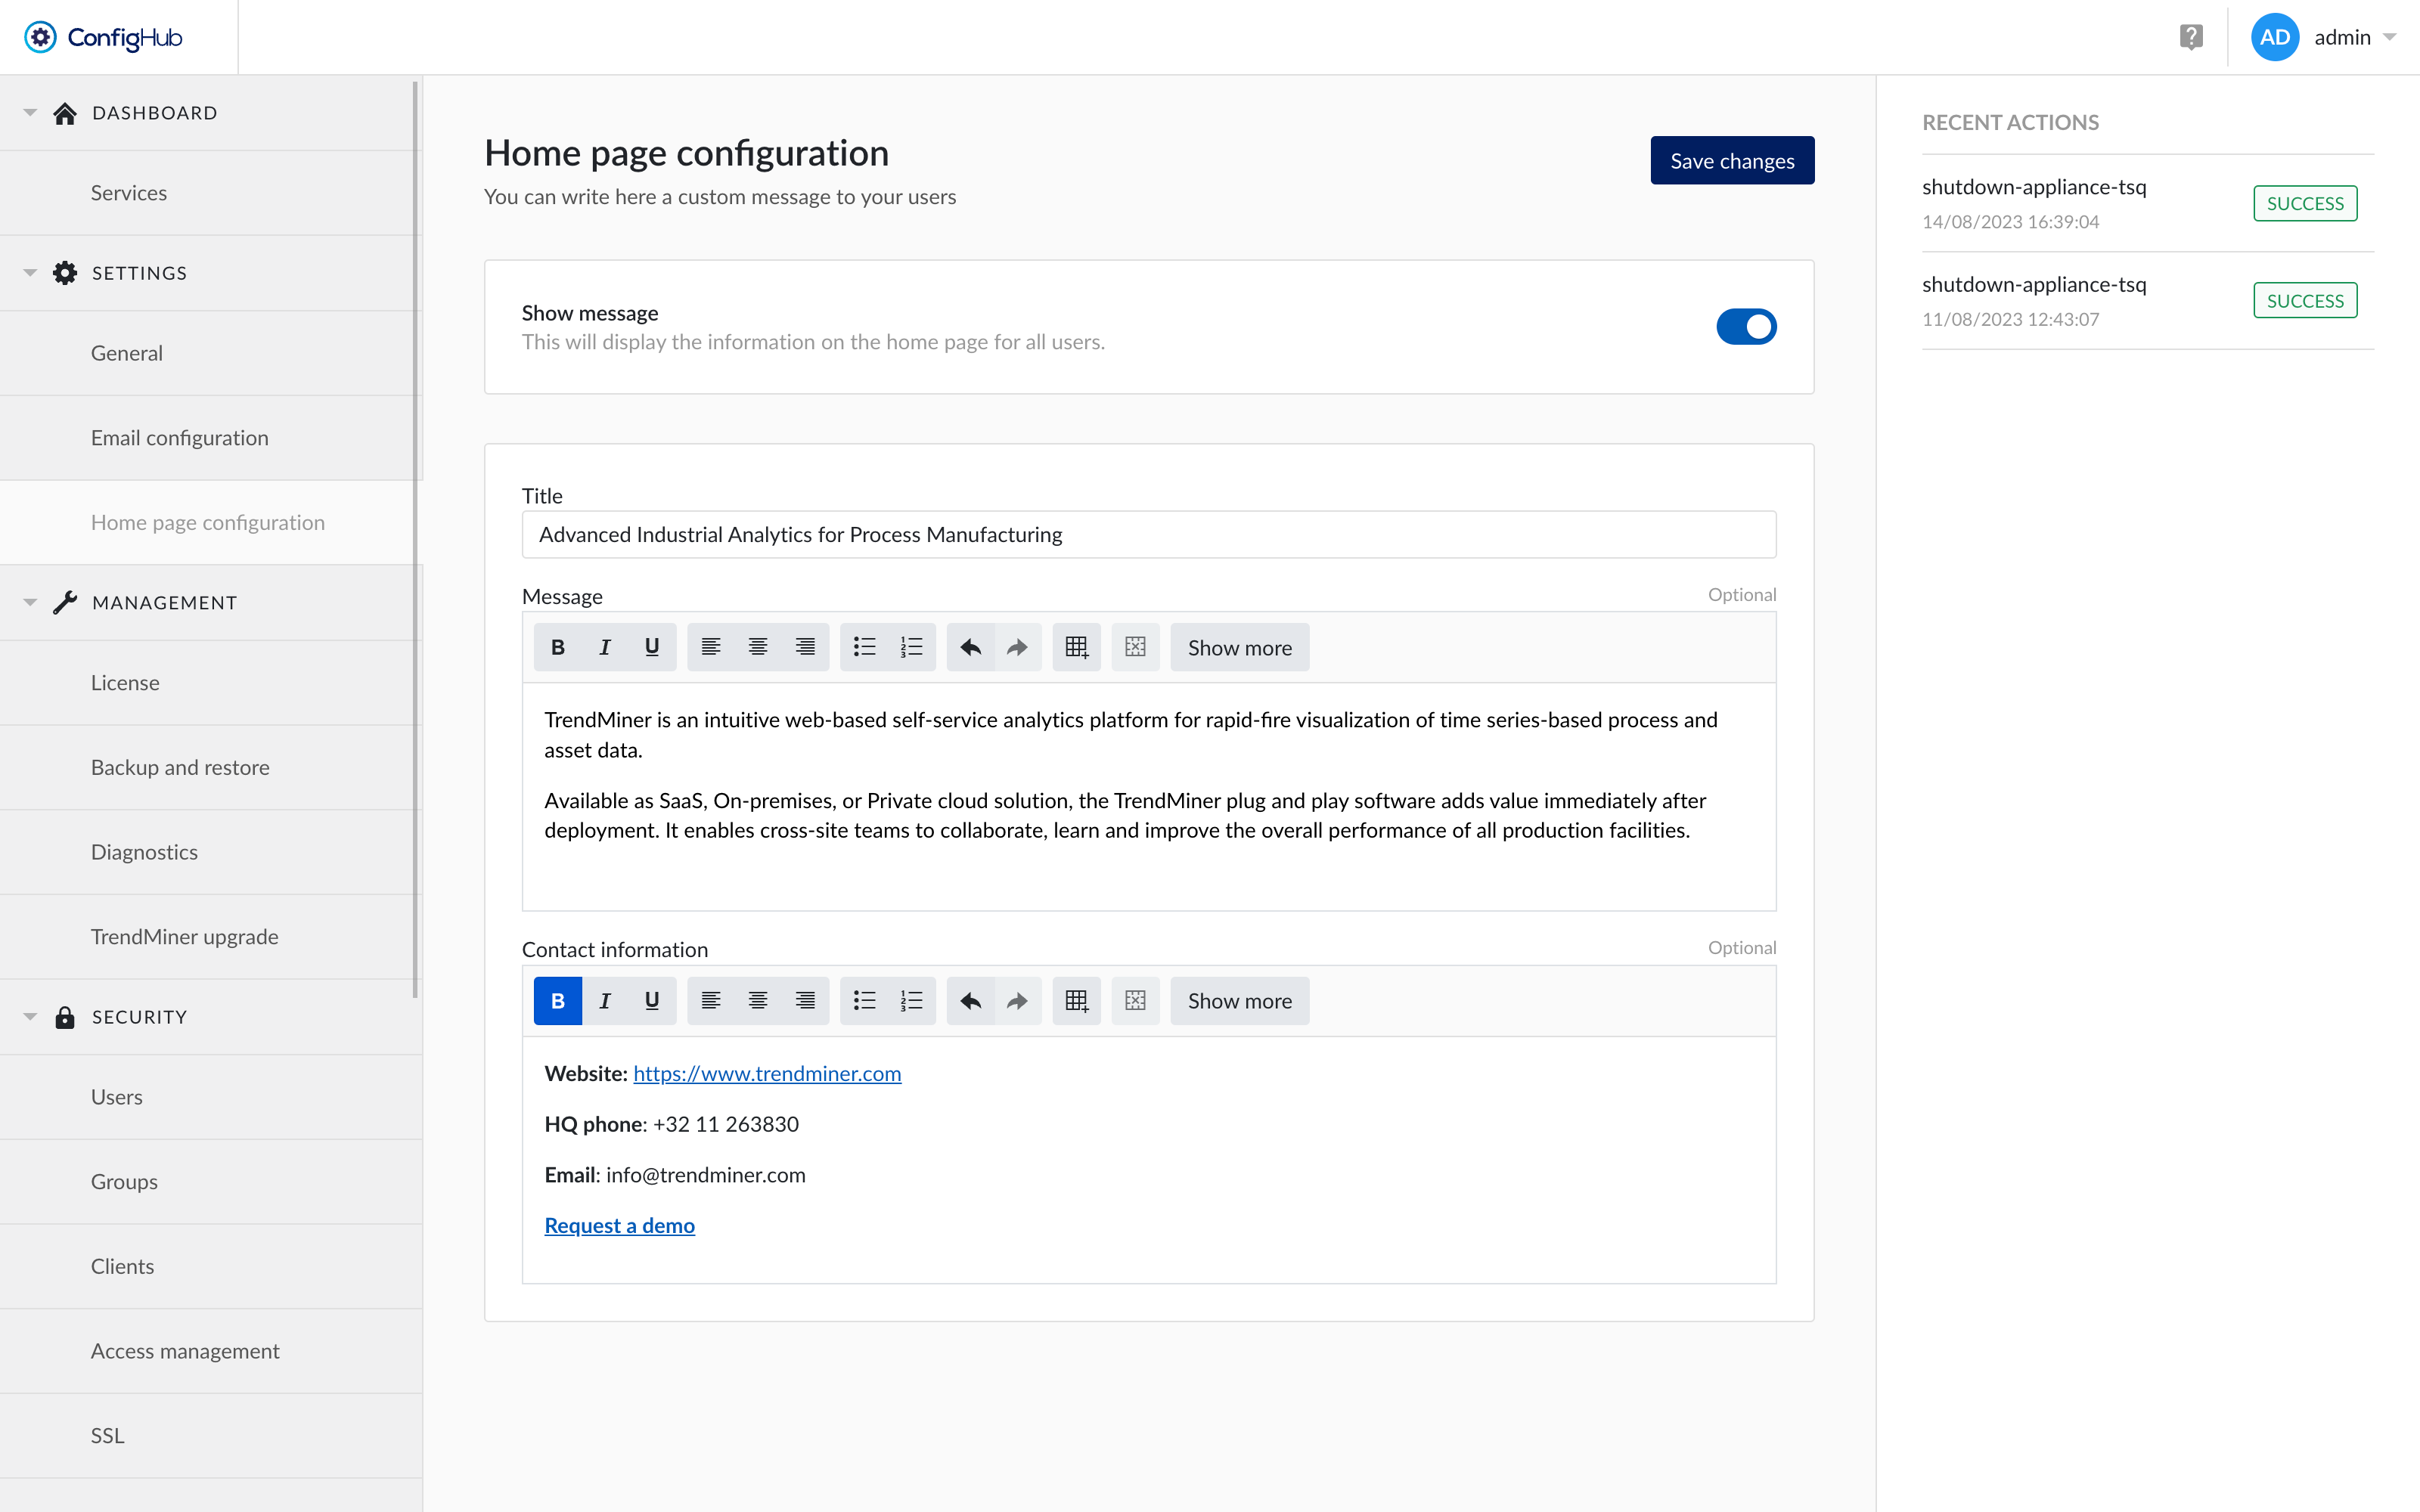Click the ConfigHub logo

pos(103,37)
